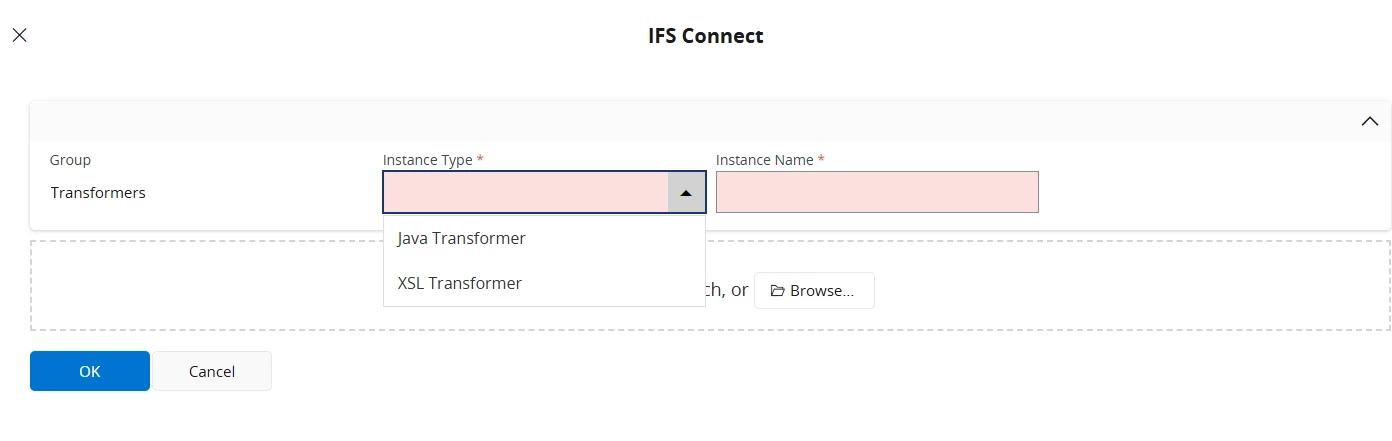1392x441 pixels.
Task: Click the Group field label
Action: [x=70, y=160]
